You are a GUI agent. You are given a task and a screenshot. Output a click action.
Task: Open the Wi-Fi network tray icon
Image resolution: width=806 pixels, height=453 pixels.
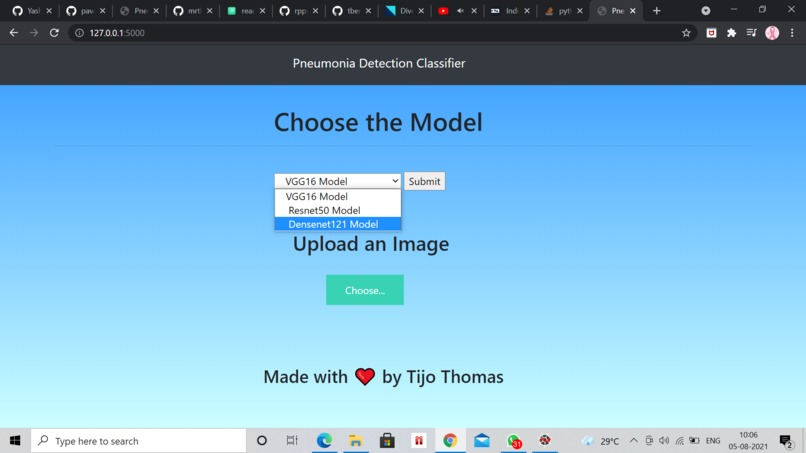point(679,441)
